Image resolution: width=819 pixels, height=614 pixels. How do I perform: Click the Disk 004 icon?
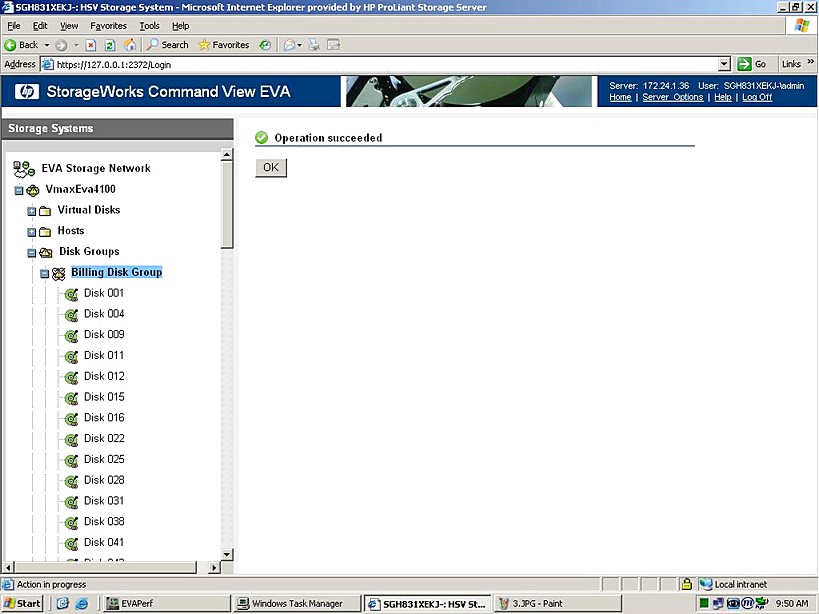coord(71,315)
